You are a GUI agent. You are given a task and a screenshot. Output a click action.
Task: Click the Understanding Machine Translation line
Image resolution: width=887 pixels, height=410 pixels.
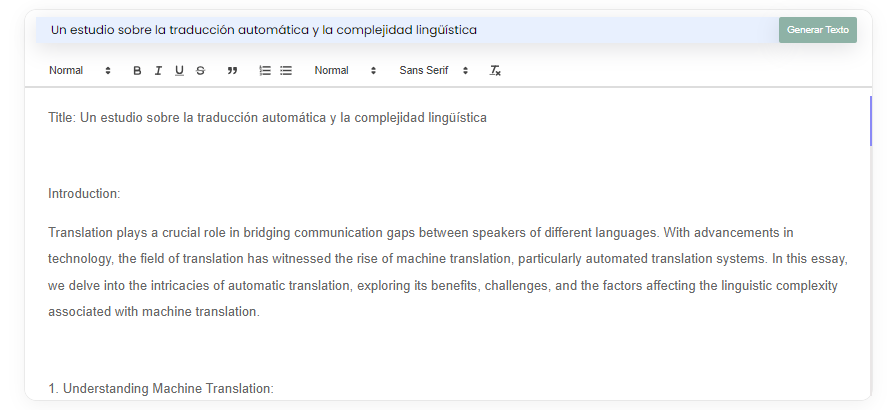coord(161,389)
